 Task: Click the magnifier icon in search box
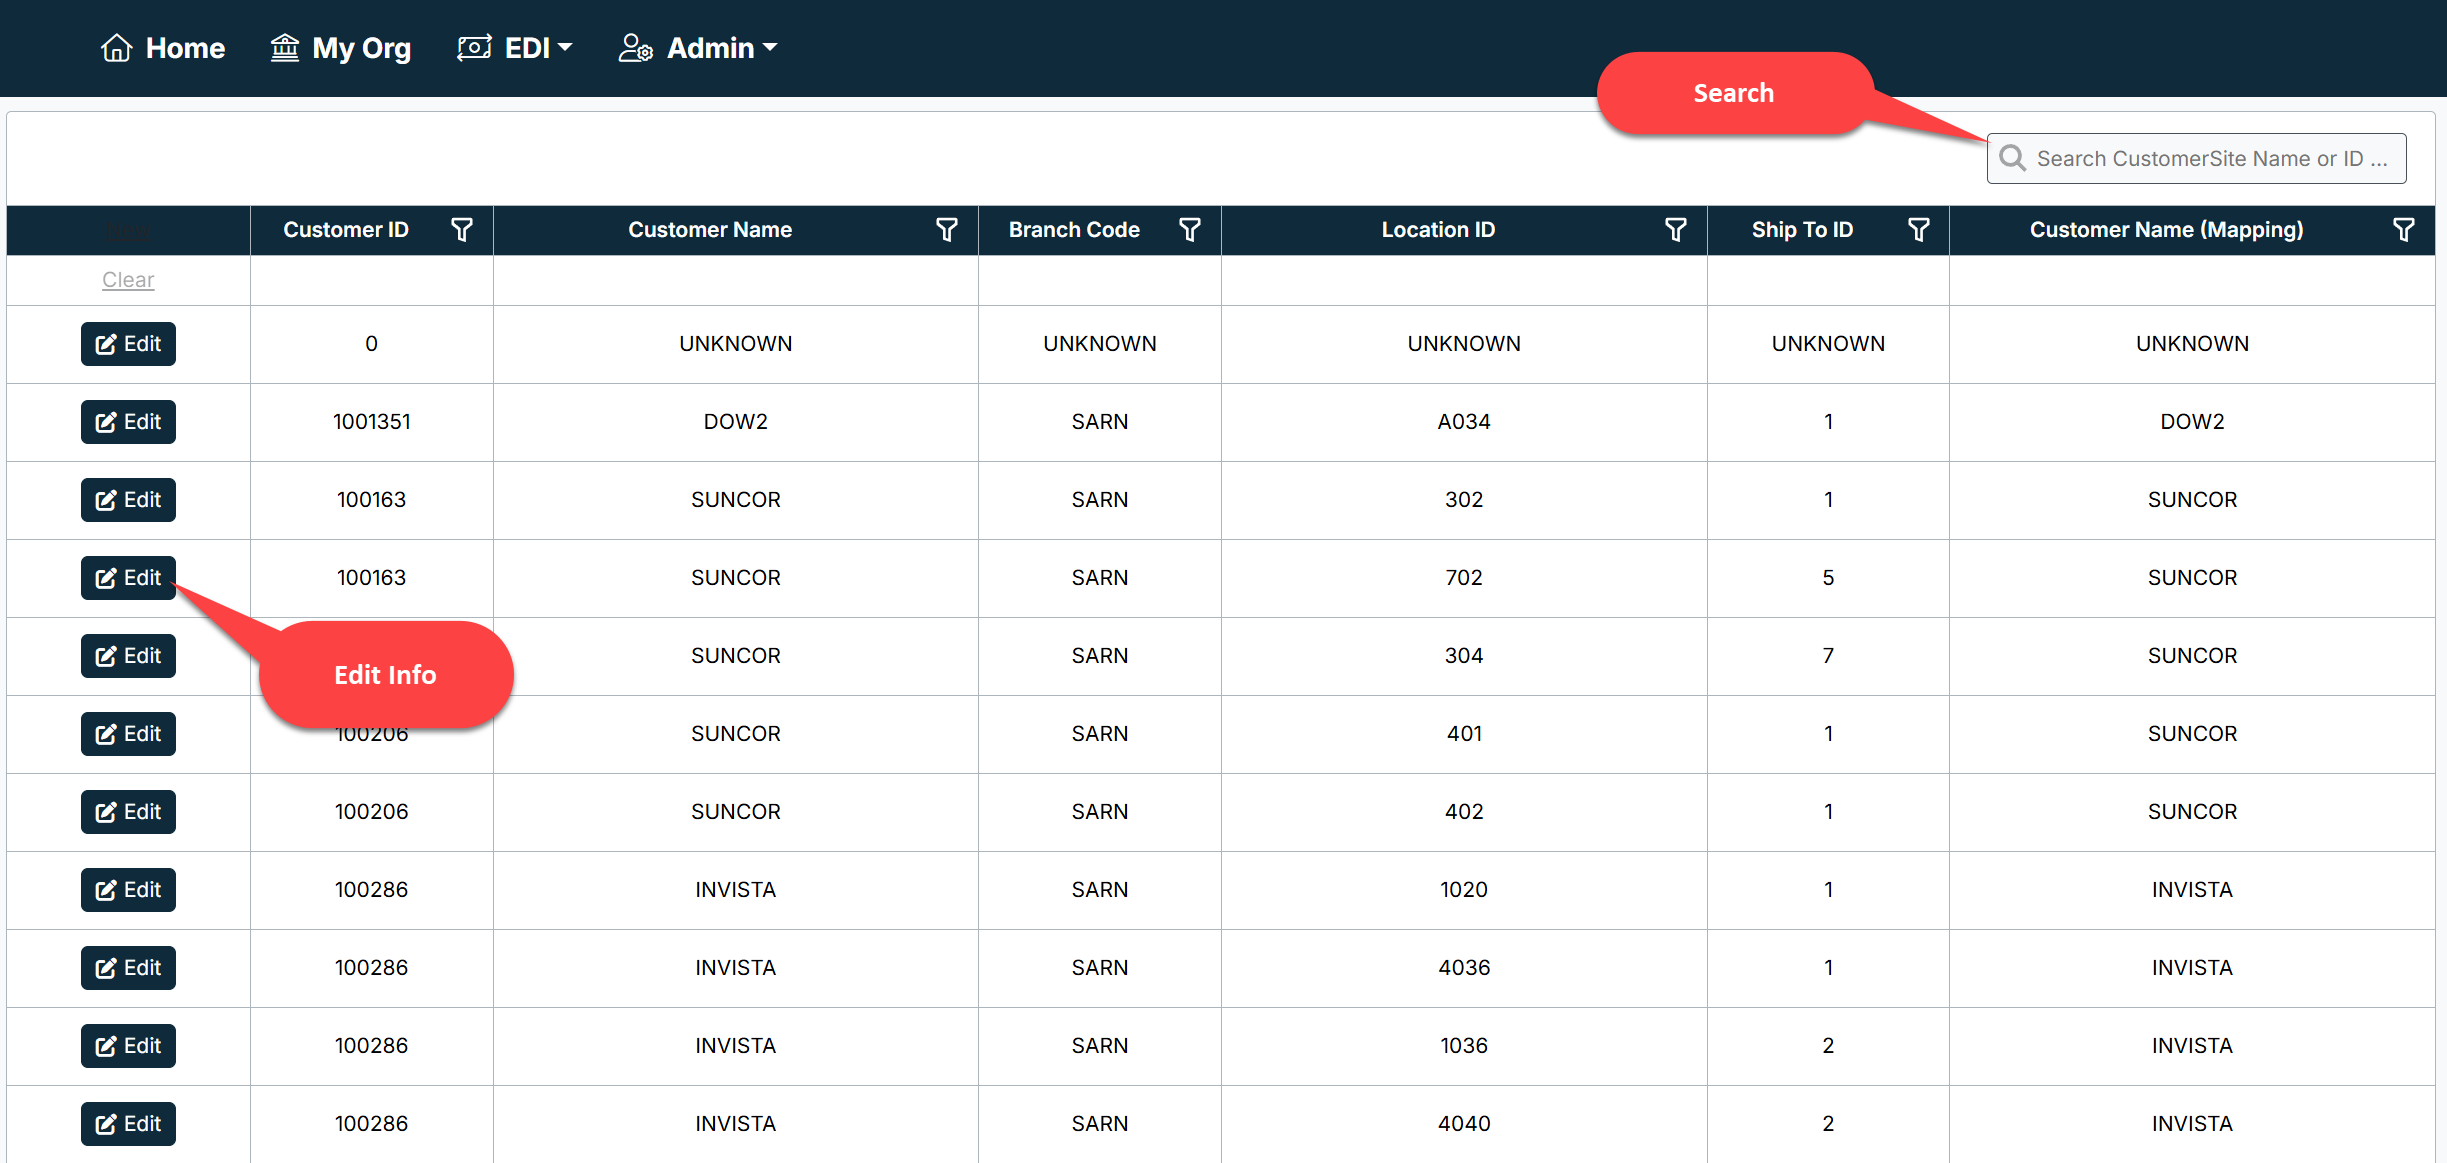click(2012, 158)
